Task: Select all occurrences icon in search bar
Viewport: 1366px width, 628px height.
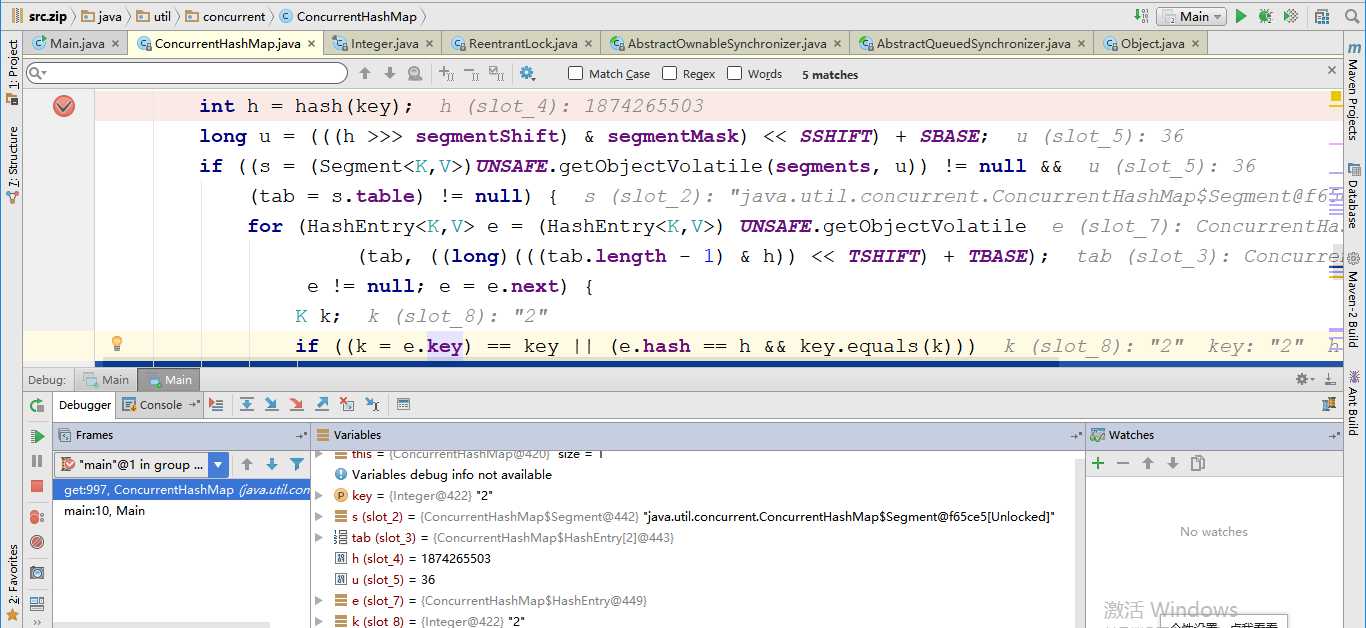Action: point(497,73)
